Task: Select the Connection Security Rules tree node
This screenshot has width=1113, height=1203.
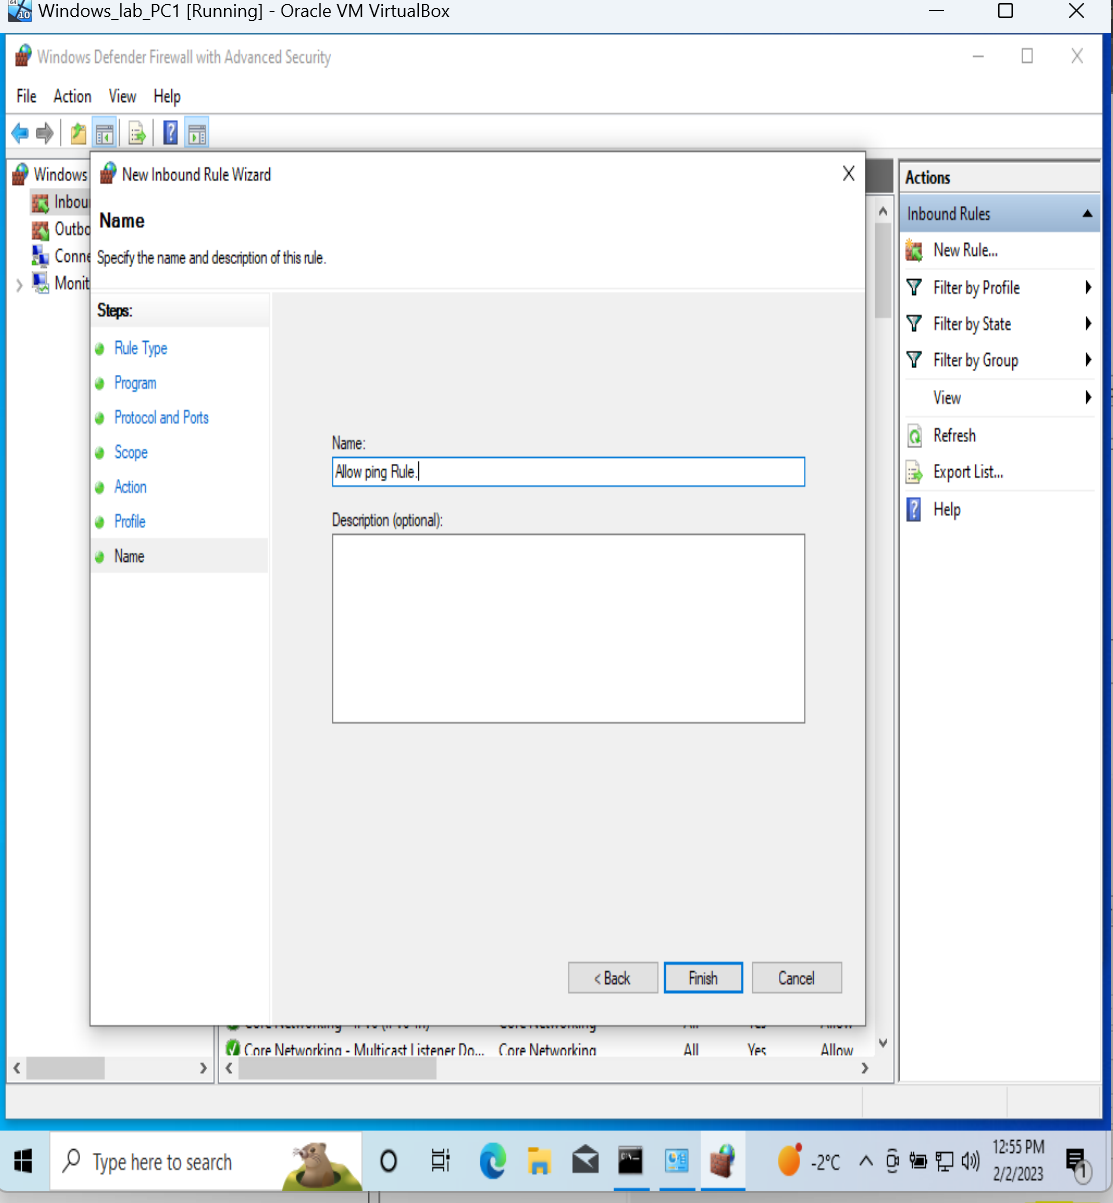Action: [x=60, y=256]
